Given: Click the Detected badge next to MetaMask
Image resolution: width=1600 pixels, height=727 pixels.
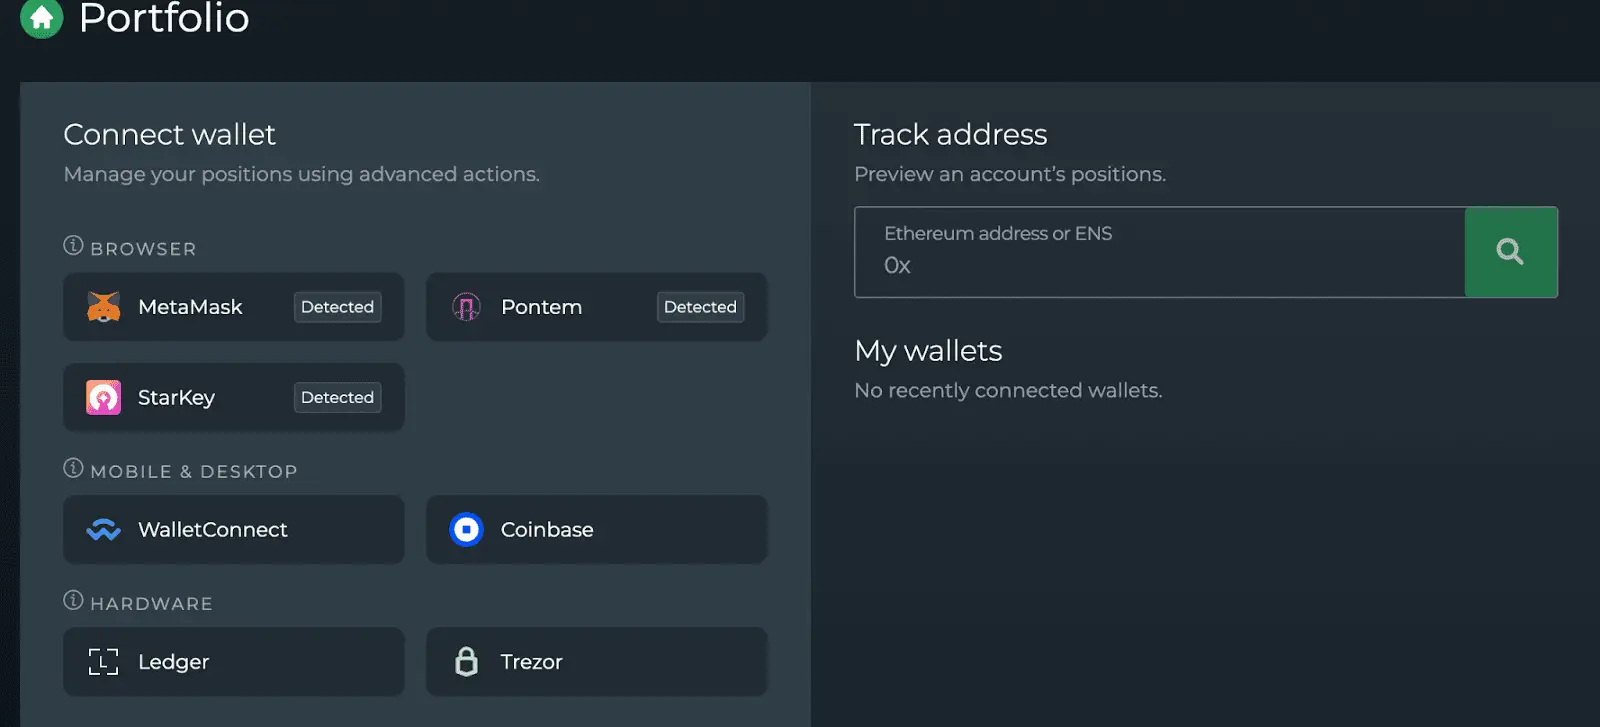Looking at the screenshot, I should [x=337, y=307].
